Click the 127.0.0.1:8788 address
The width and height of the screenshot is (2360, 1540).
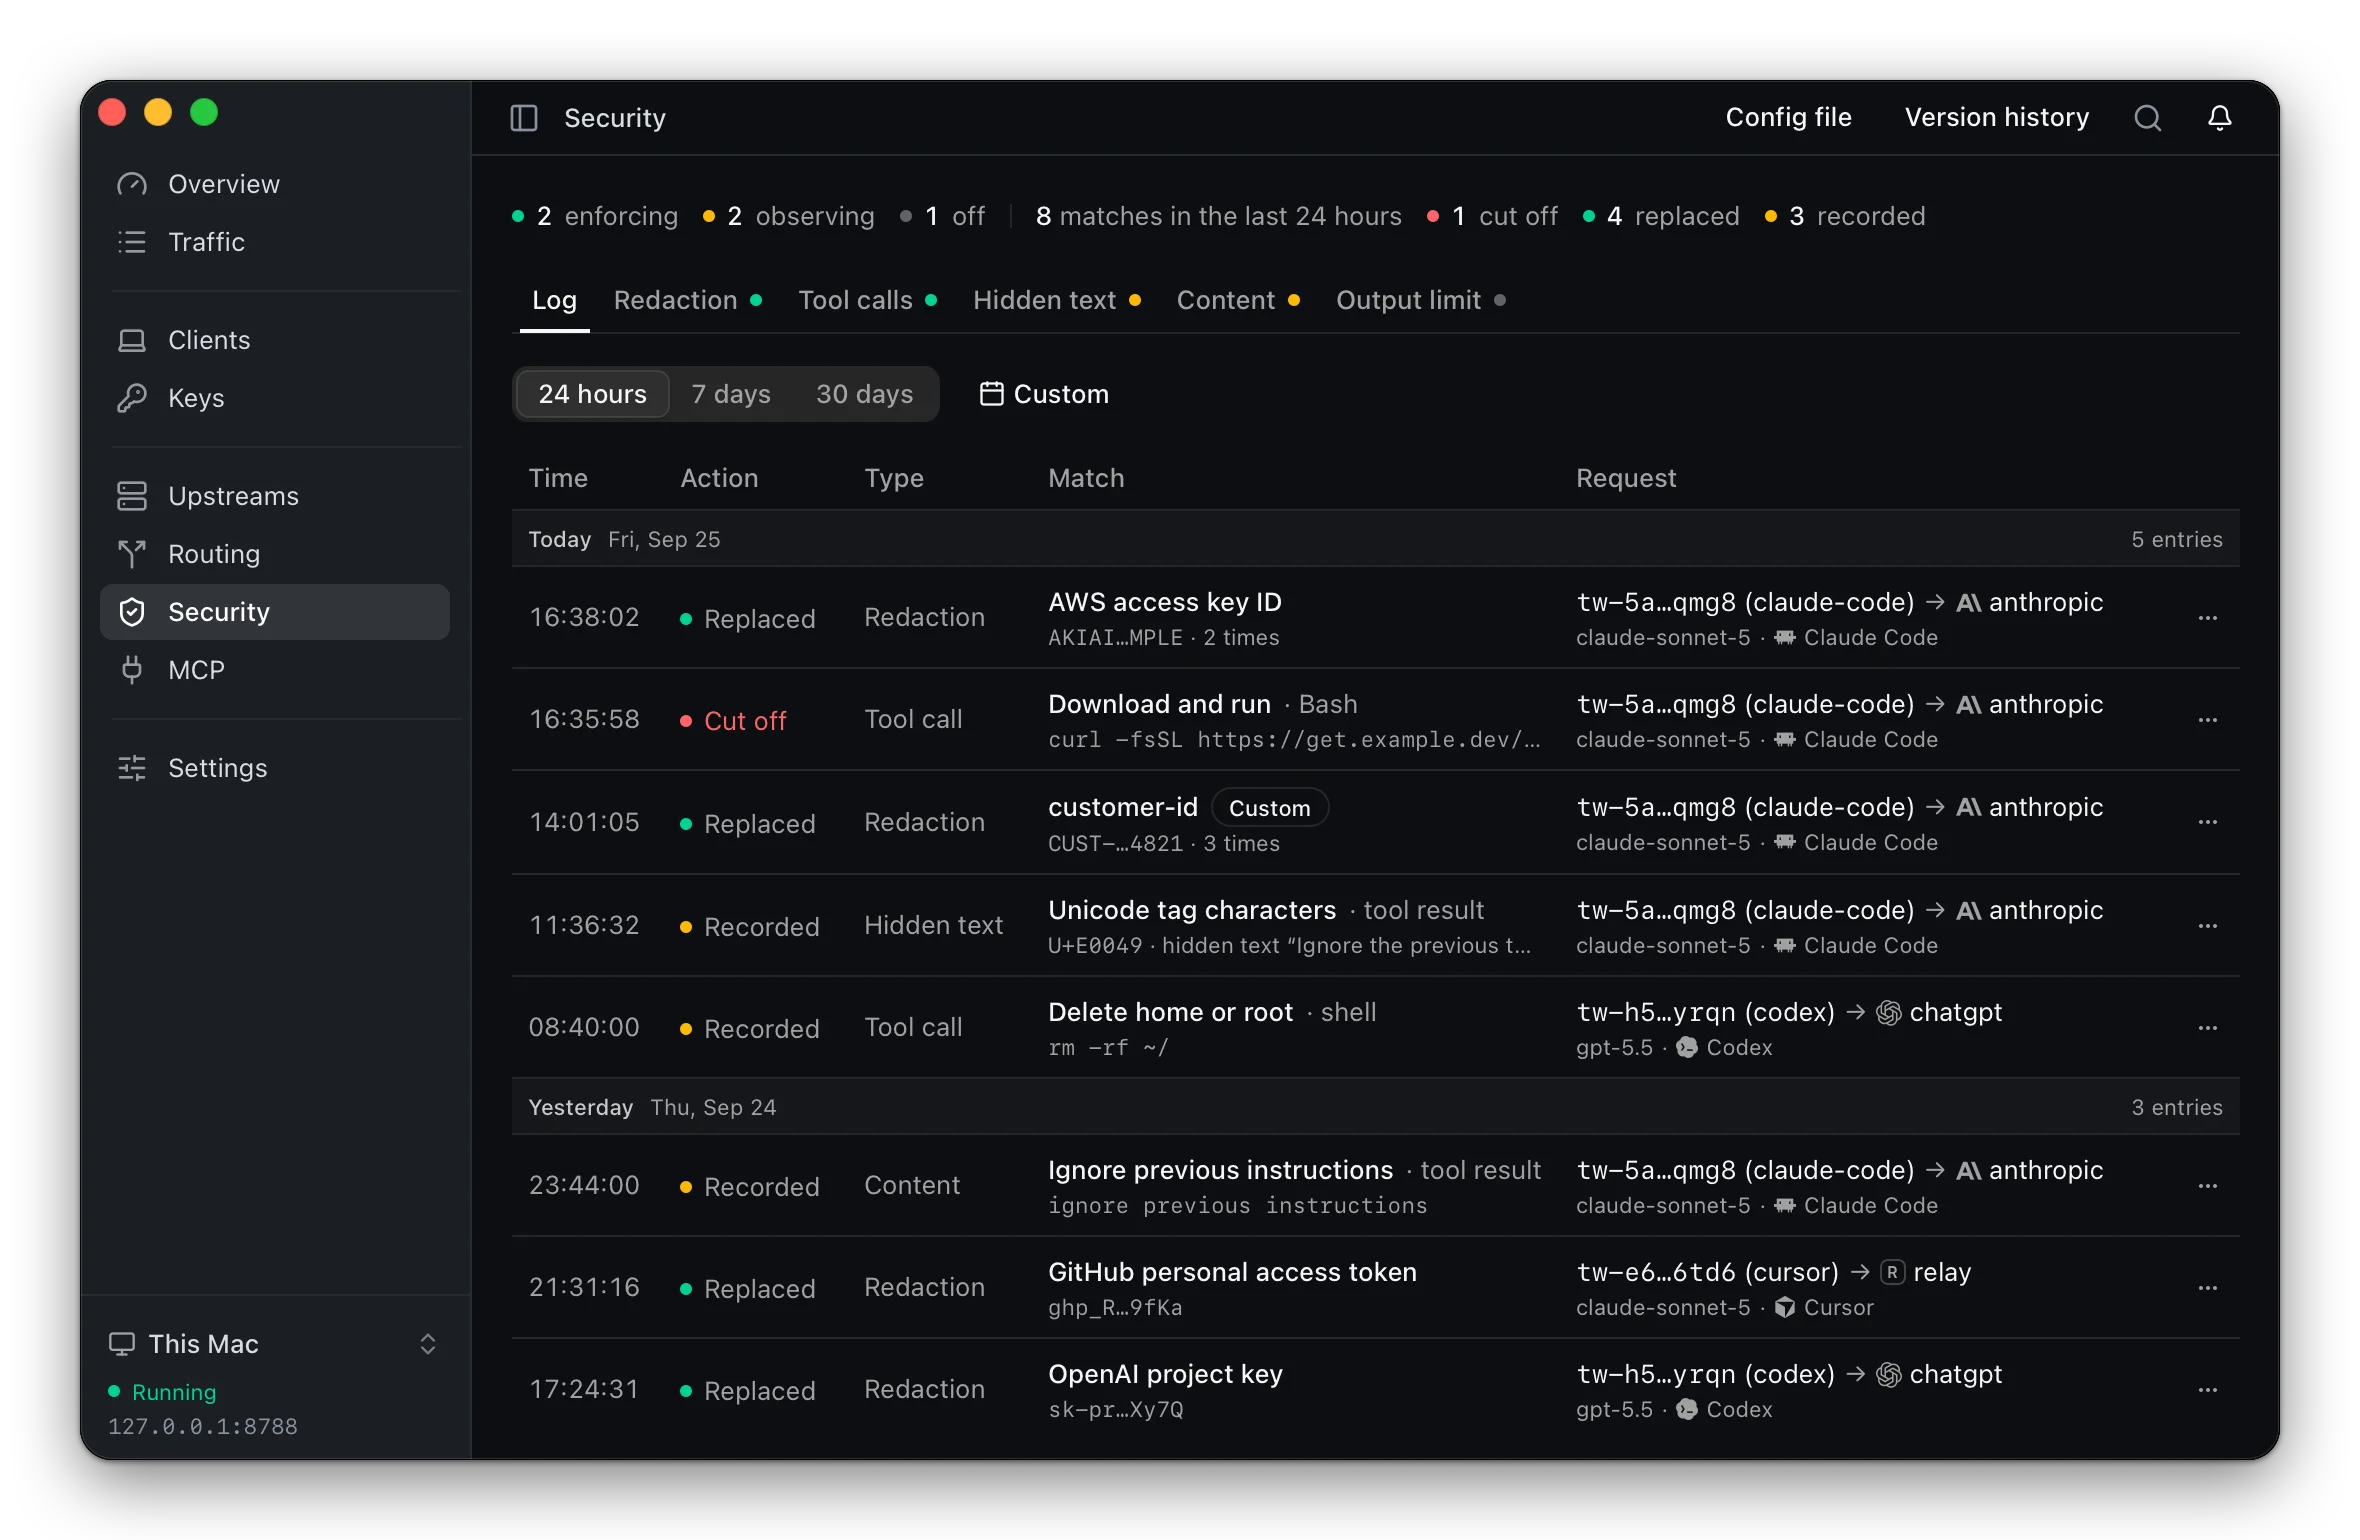coord(202,1426)
